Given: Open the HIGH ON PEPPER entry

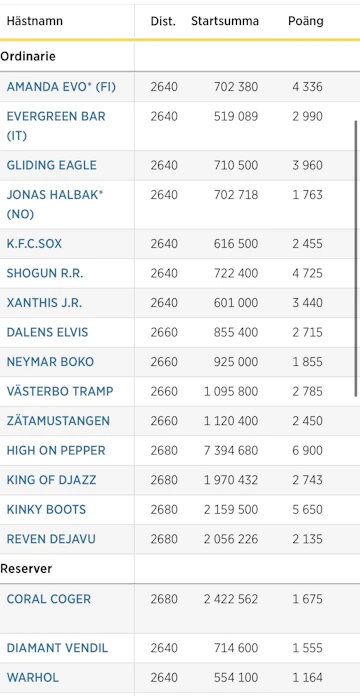Looking at the screenshot, I should click(x=56, y=451).
